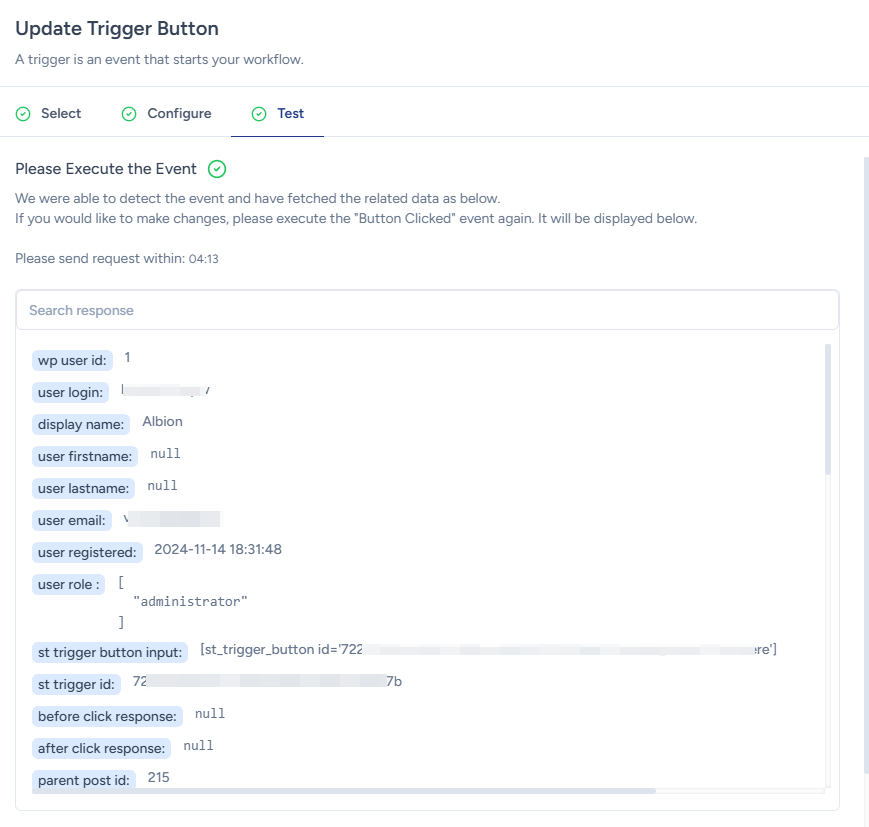
Task: Choose the user email label chip
Action: click(x=71, y=520)
